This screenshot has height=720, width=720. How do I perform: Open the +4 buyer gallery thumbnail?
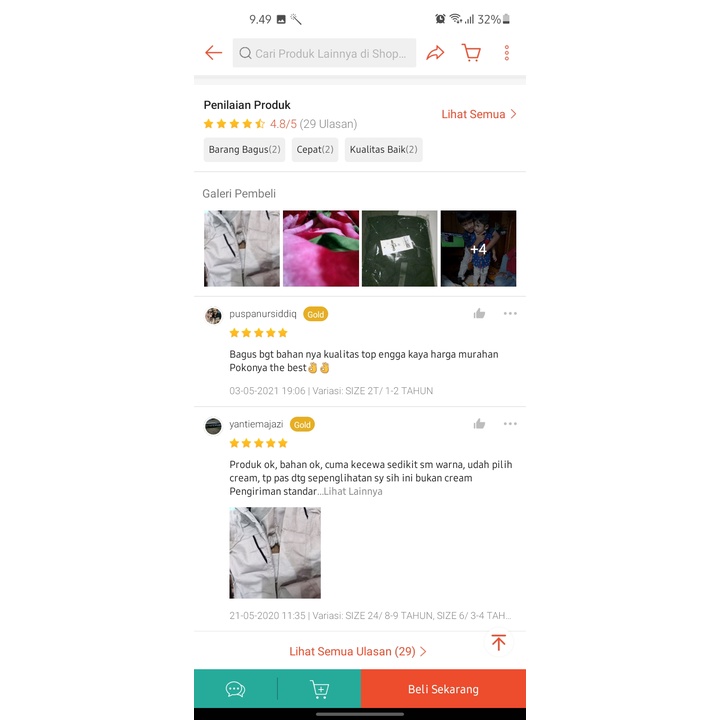click(478, 248)
